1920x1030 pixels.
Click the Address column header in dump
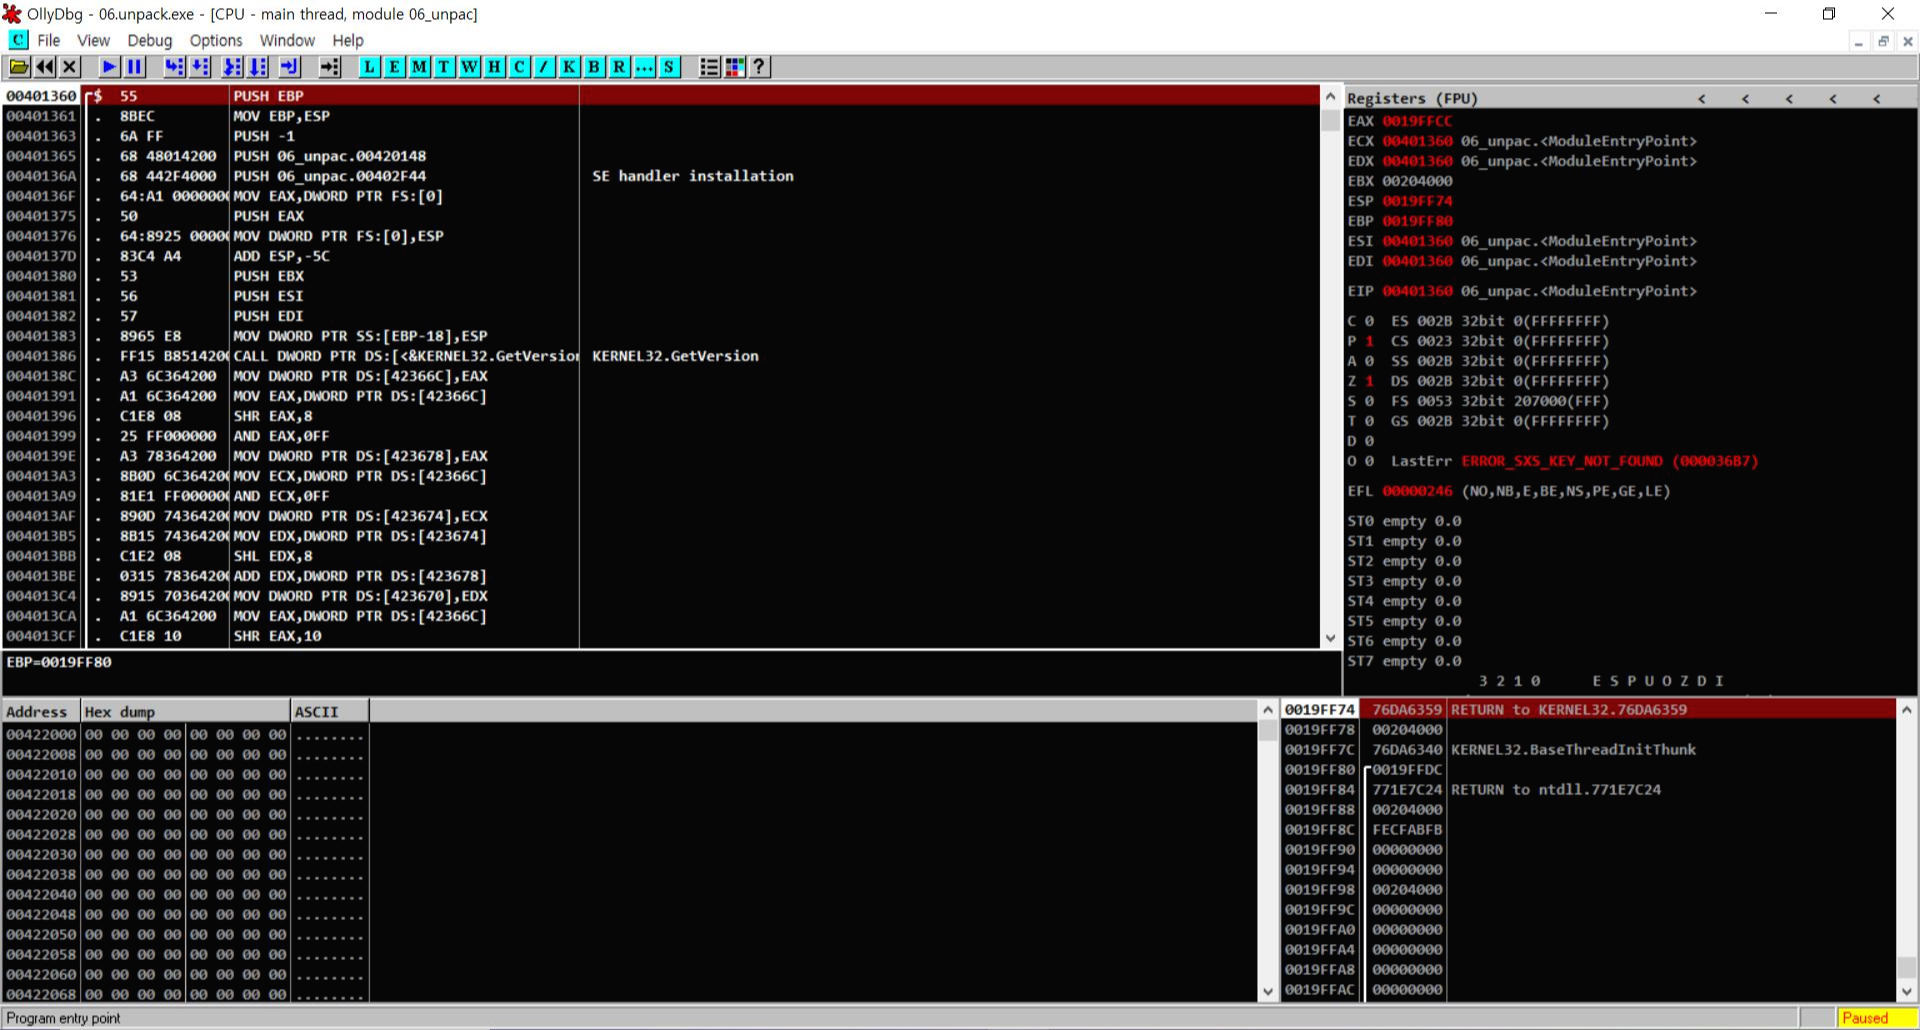pos(41,711)
